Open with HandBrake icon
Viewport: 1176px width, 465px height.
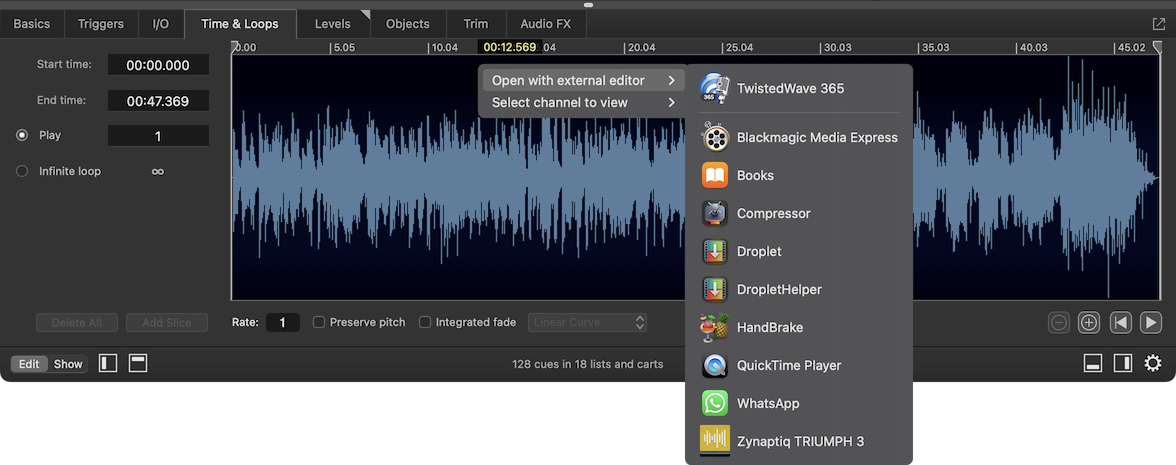[x=716, y=327]
